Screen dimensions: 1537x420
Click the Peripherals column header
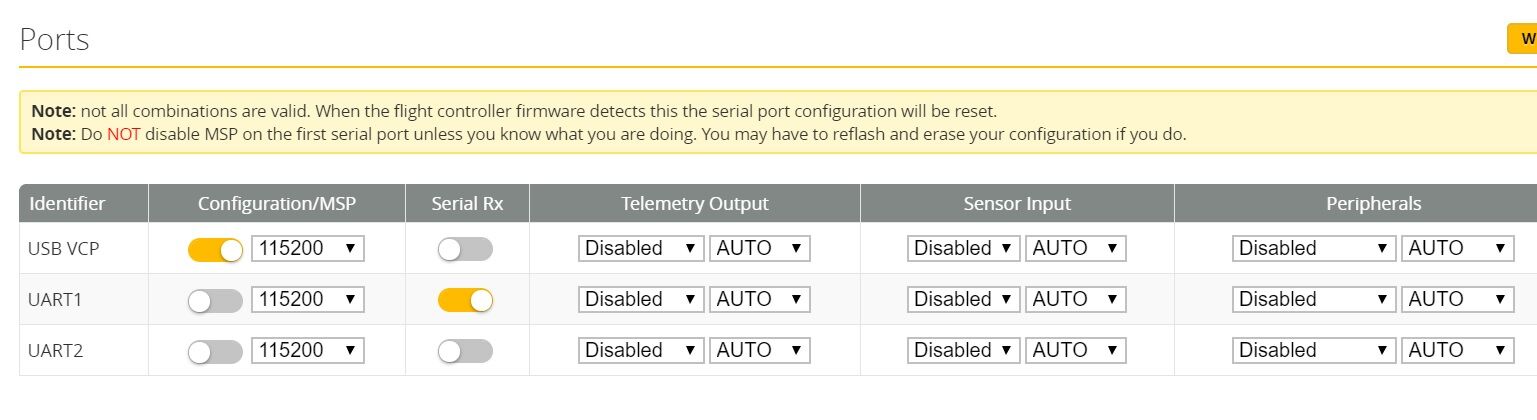pos(1373,204)
